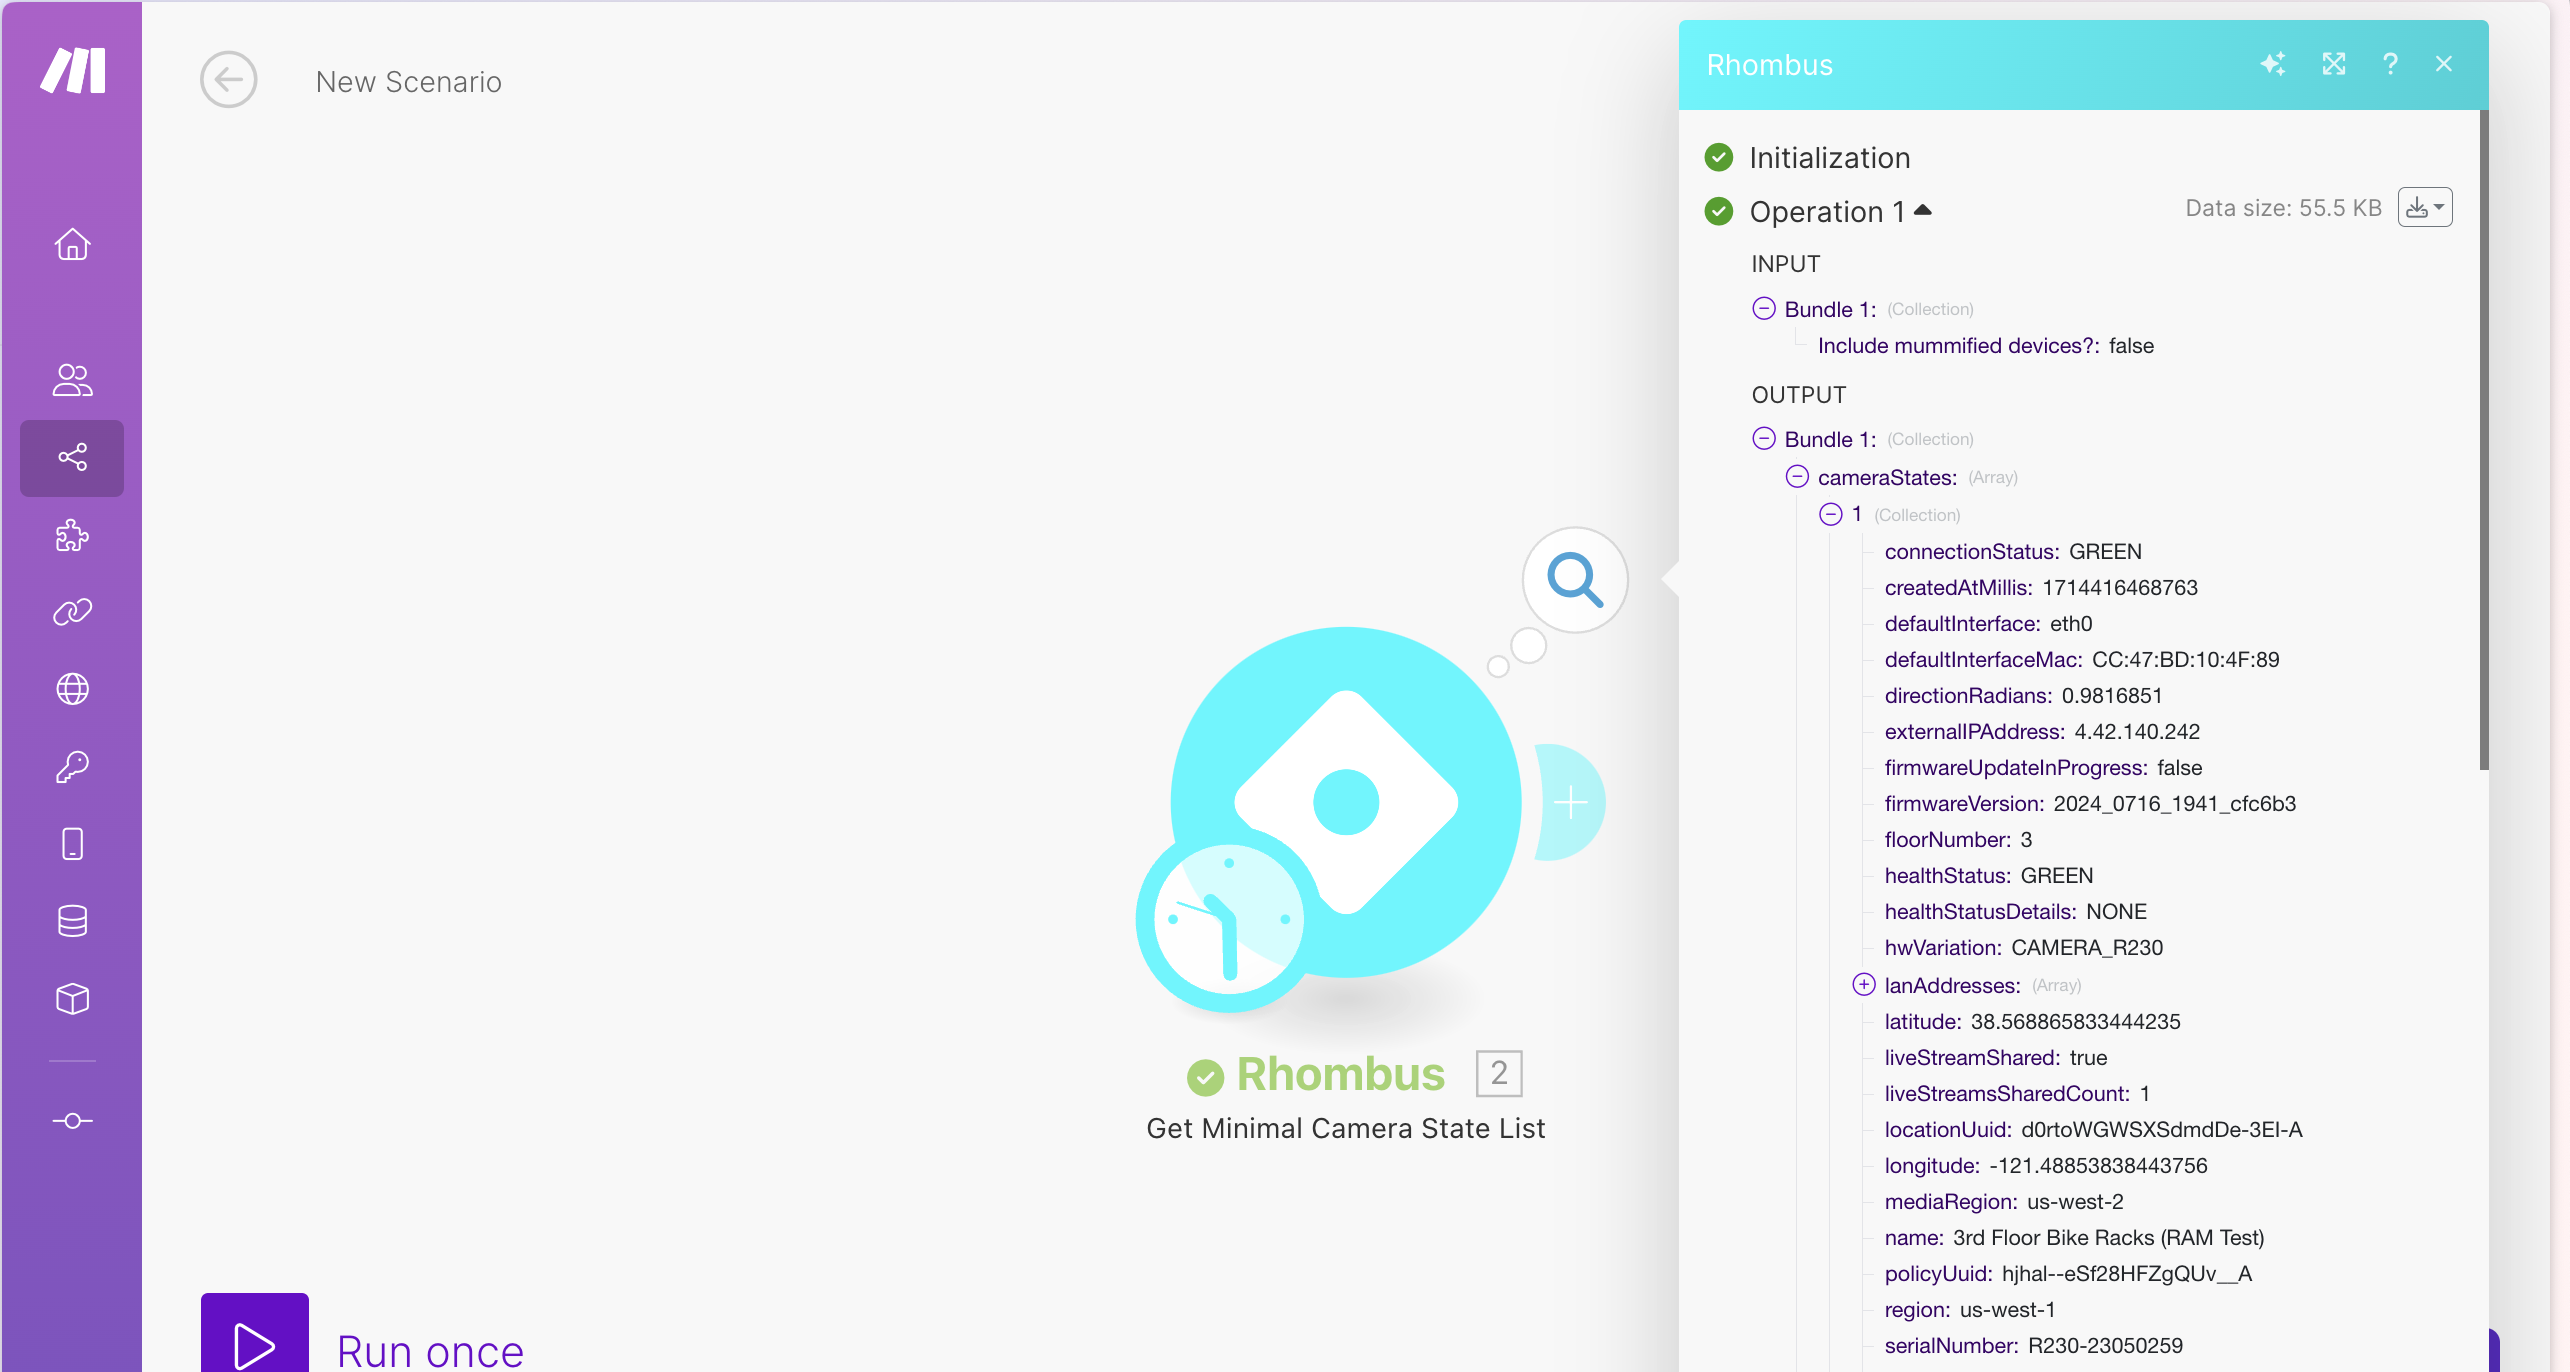
Task: Select the Rhombus module circle
Action: tap(1346, 802)
